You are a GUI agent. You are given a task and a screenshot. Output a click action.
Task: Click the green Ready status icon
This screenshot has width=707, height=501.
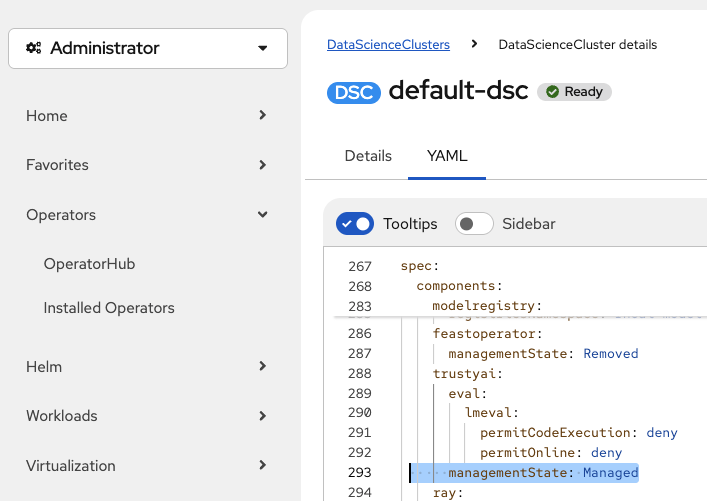click(x=552, y=92)
